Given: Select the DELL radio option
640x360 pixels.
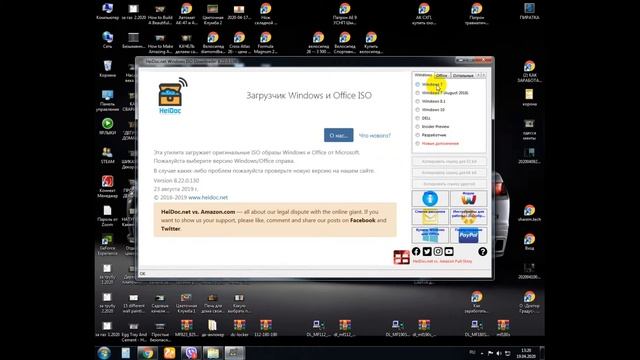Looking at the screenshot, I should (x=418, y=118).
